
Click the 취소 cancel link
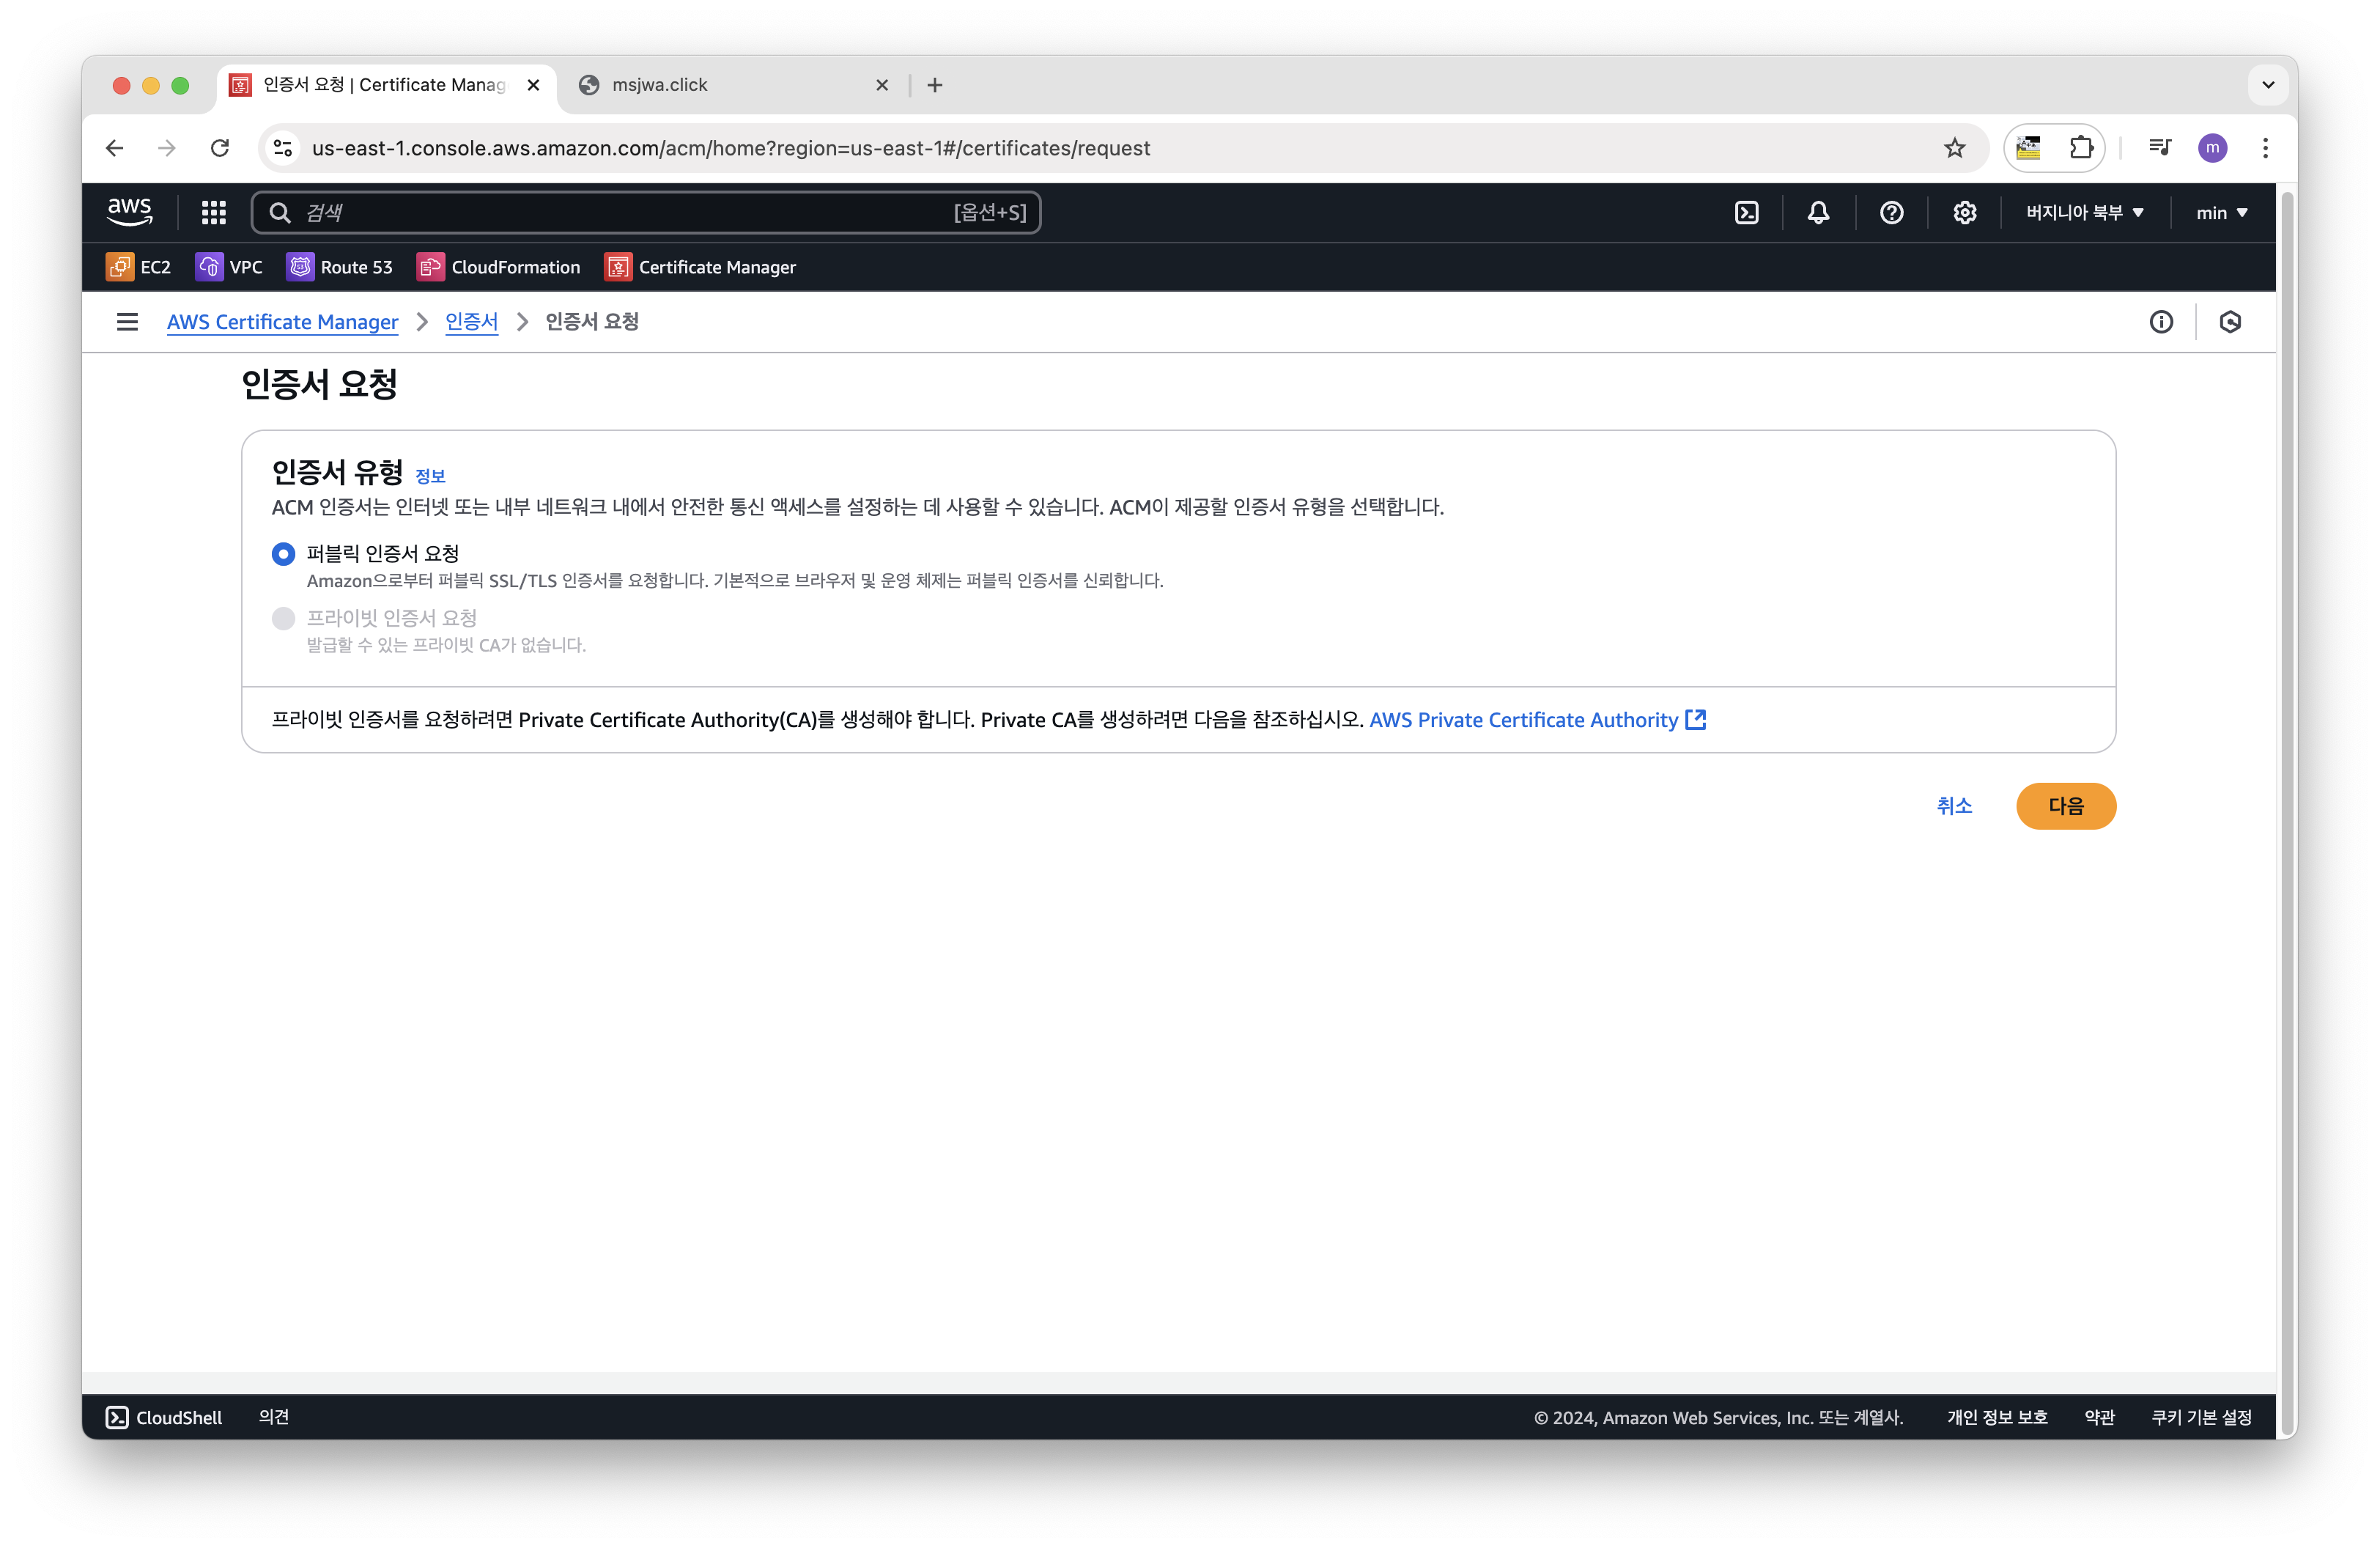pyautogui.click(x=1953, y=806)
